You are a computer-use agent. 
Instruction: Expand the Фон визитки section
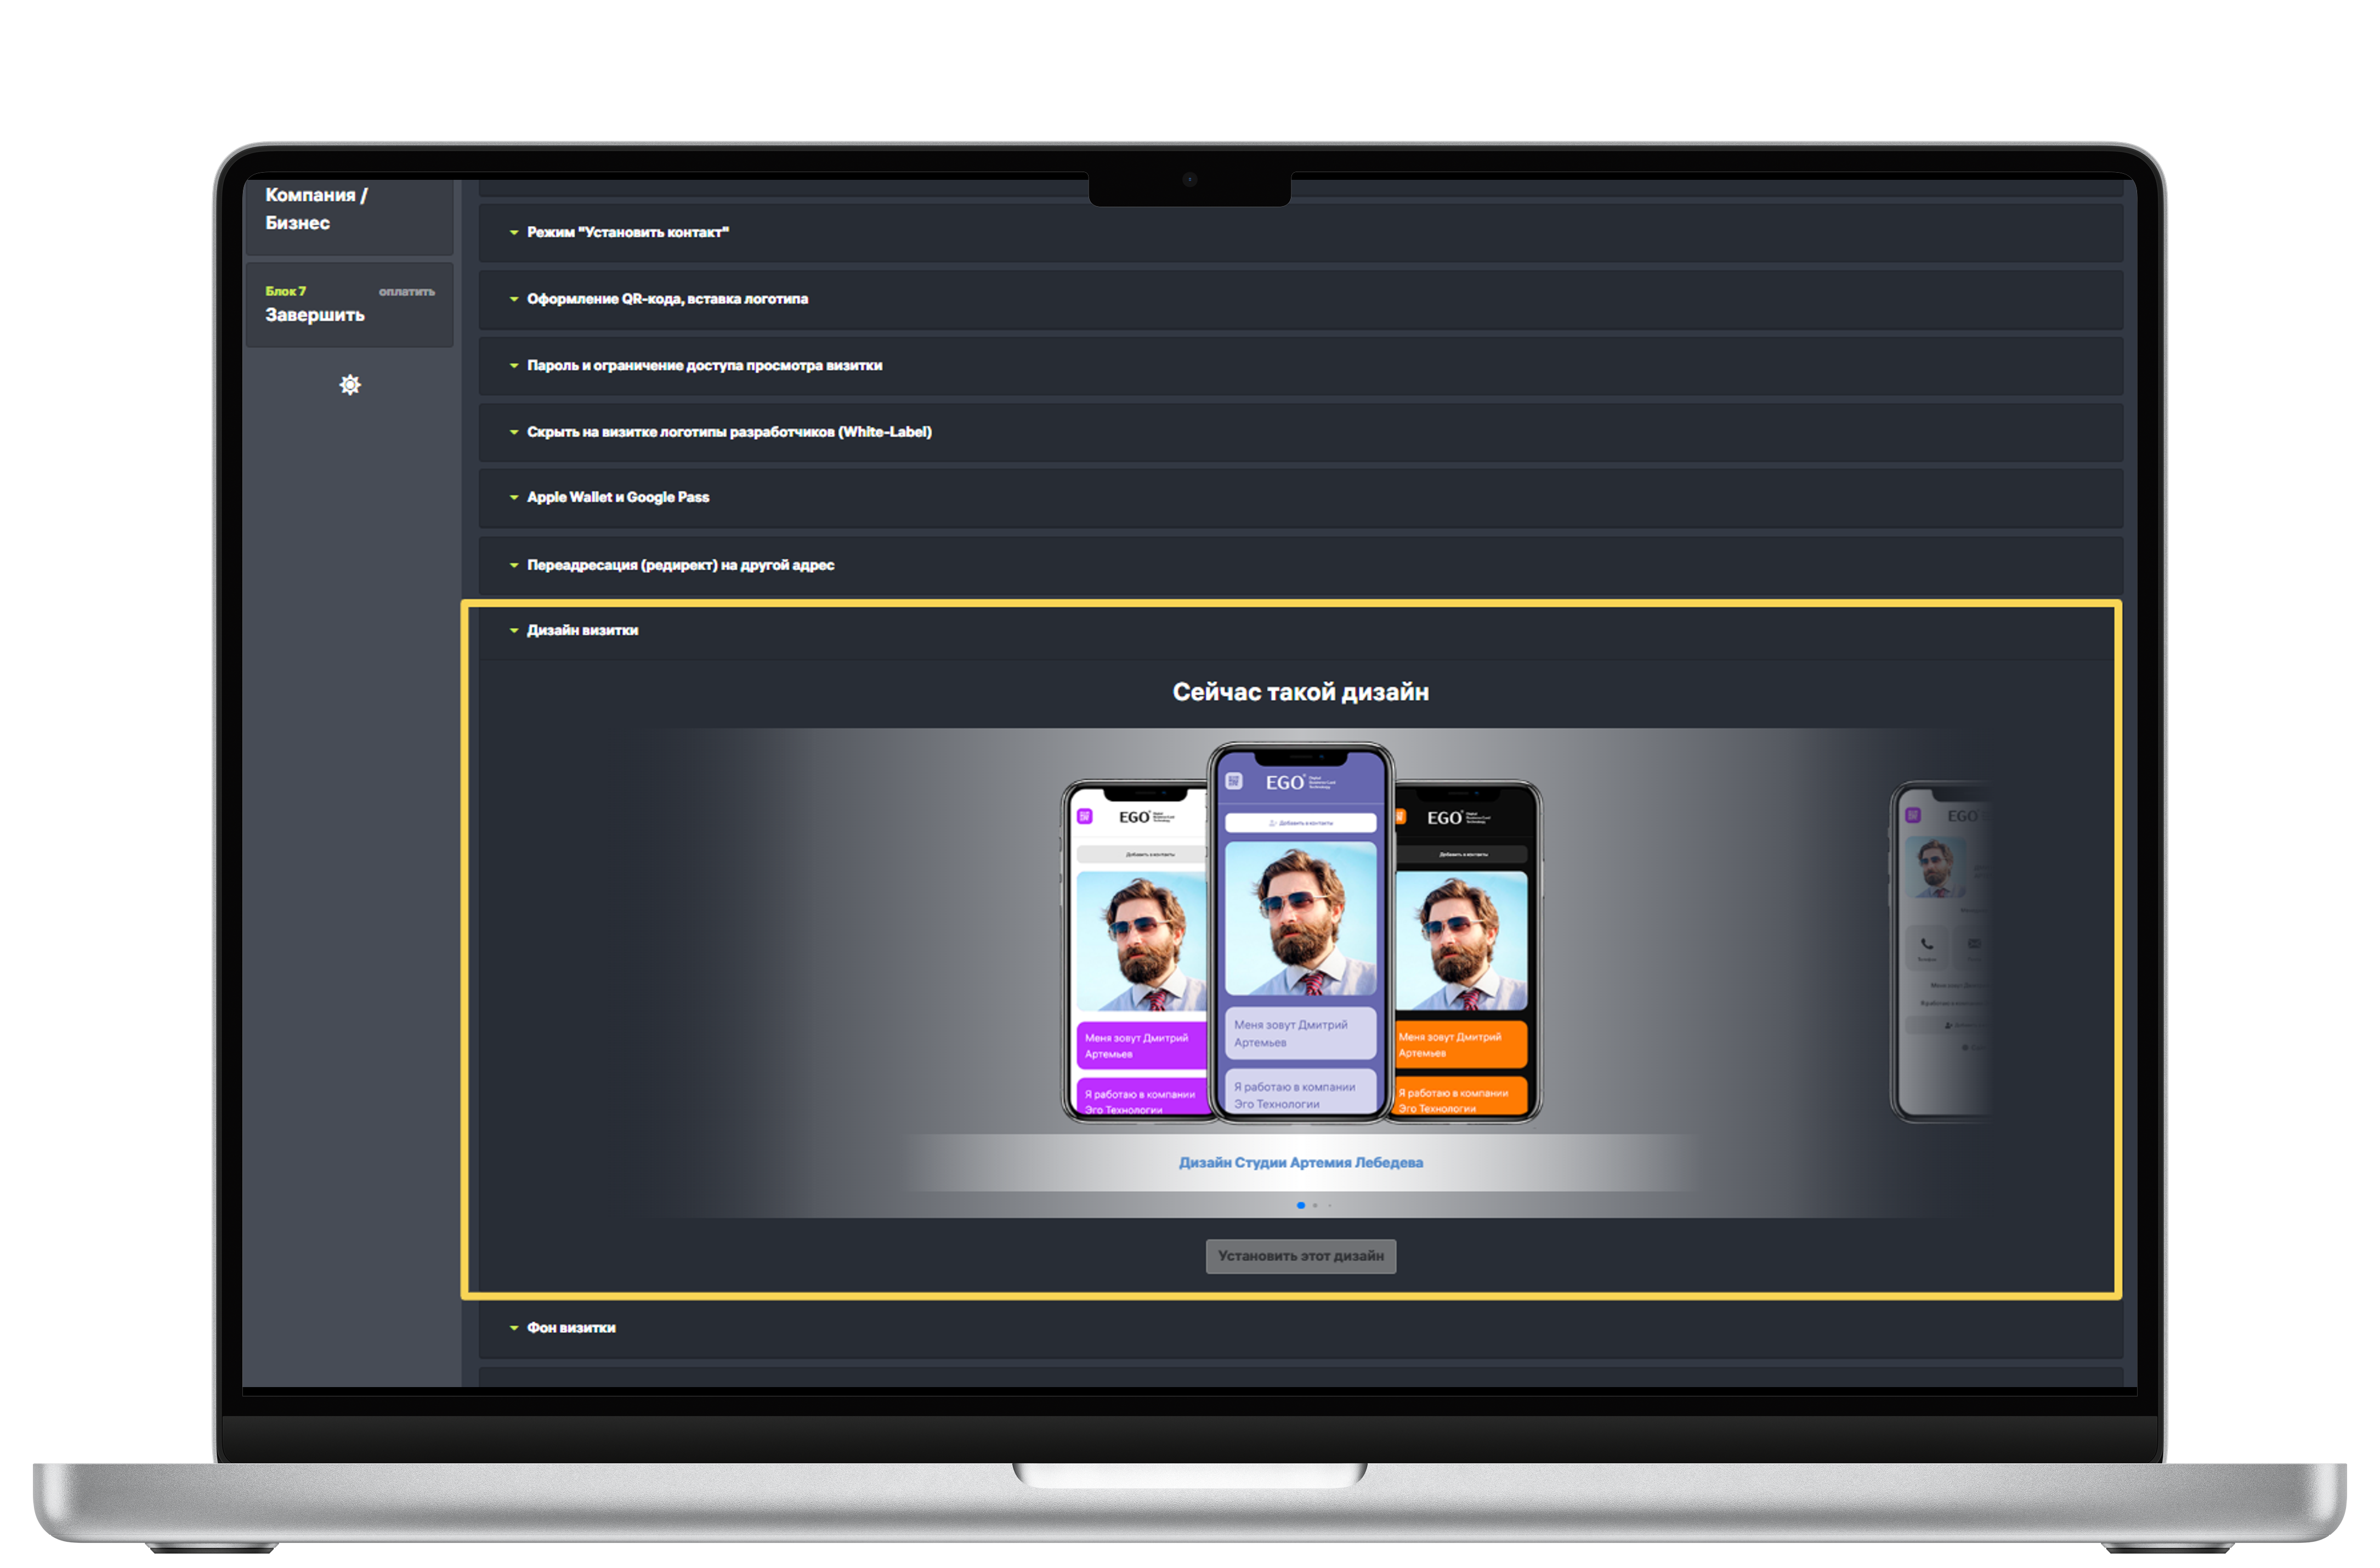570,1328
